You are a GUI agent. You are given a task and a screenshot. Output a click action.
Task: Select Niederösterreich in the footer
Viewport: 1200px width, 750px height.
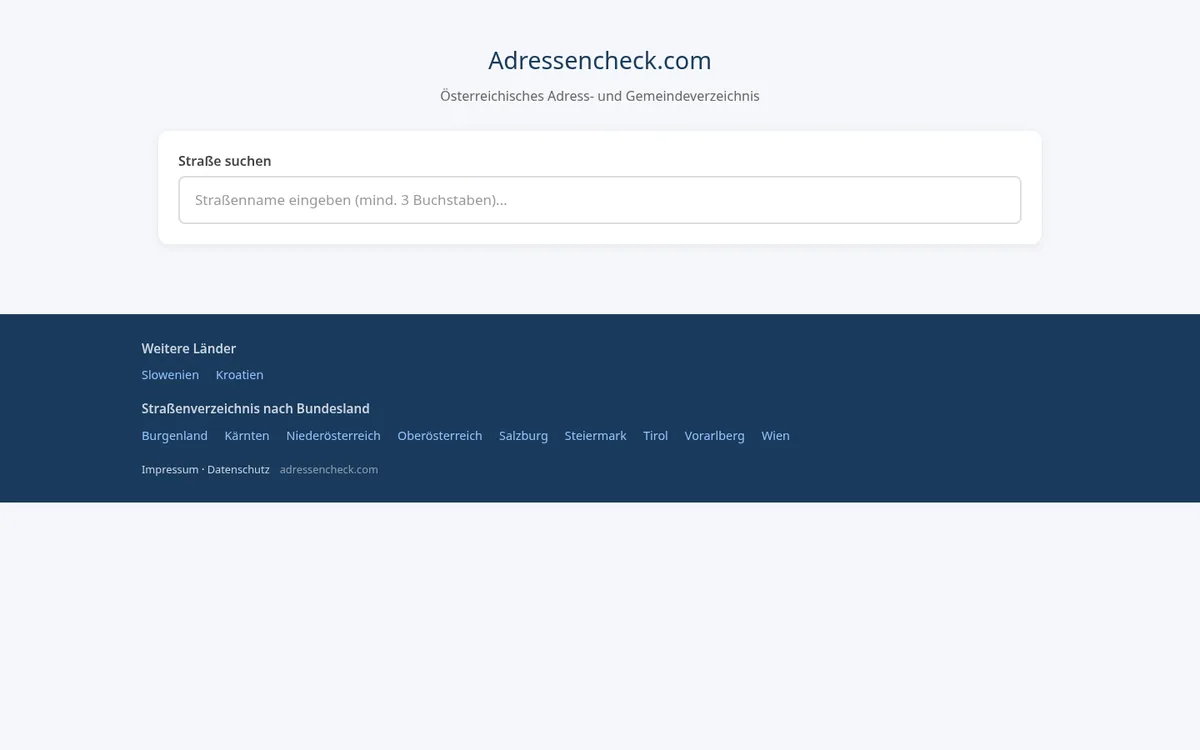point(333,436)
